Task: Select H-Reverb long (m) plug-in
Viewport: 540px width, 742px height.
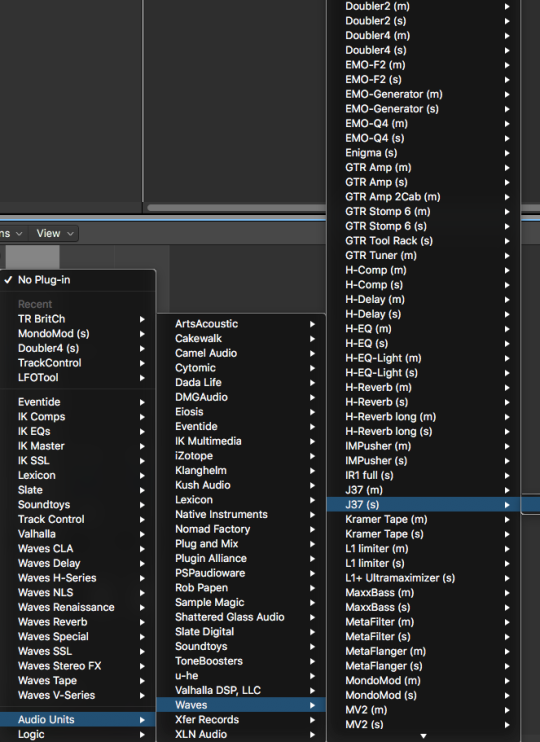Action: (x=424, y=416)
